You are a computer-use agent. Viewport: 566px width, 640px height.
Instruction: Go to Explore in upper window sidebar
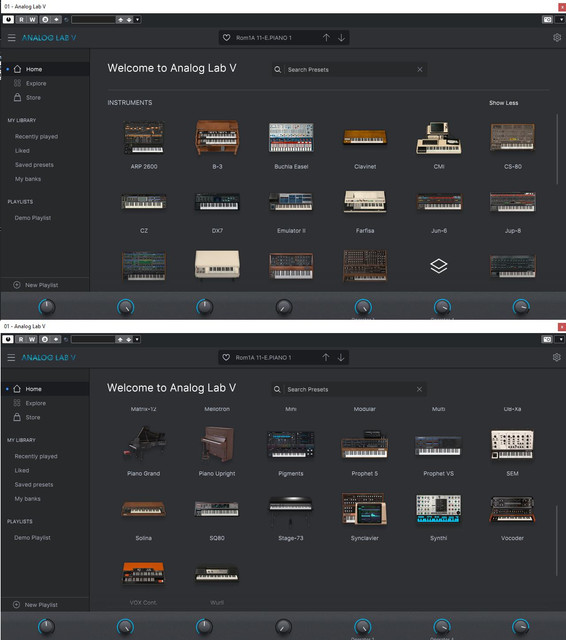click(x=36, y=83)
